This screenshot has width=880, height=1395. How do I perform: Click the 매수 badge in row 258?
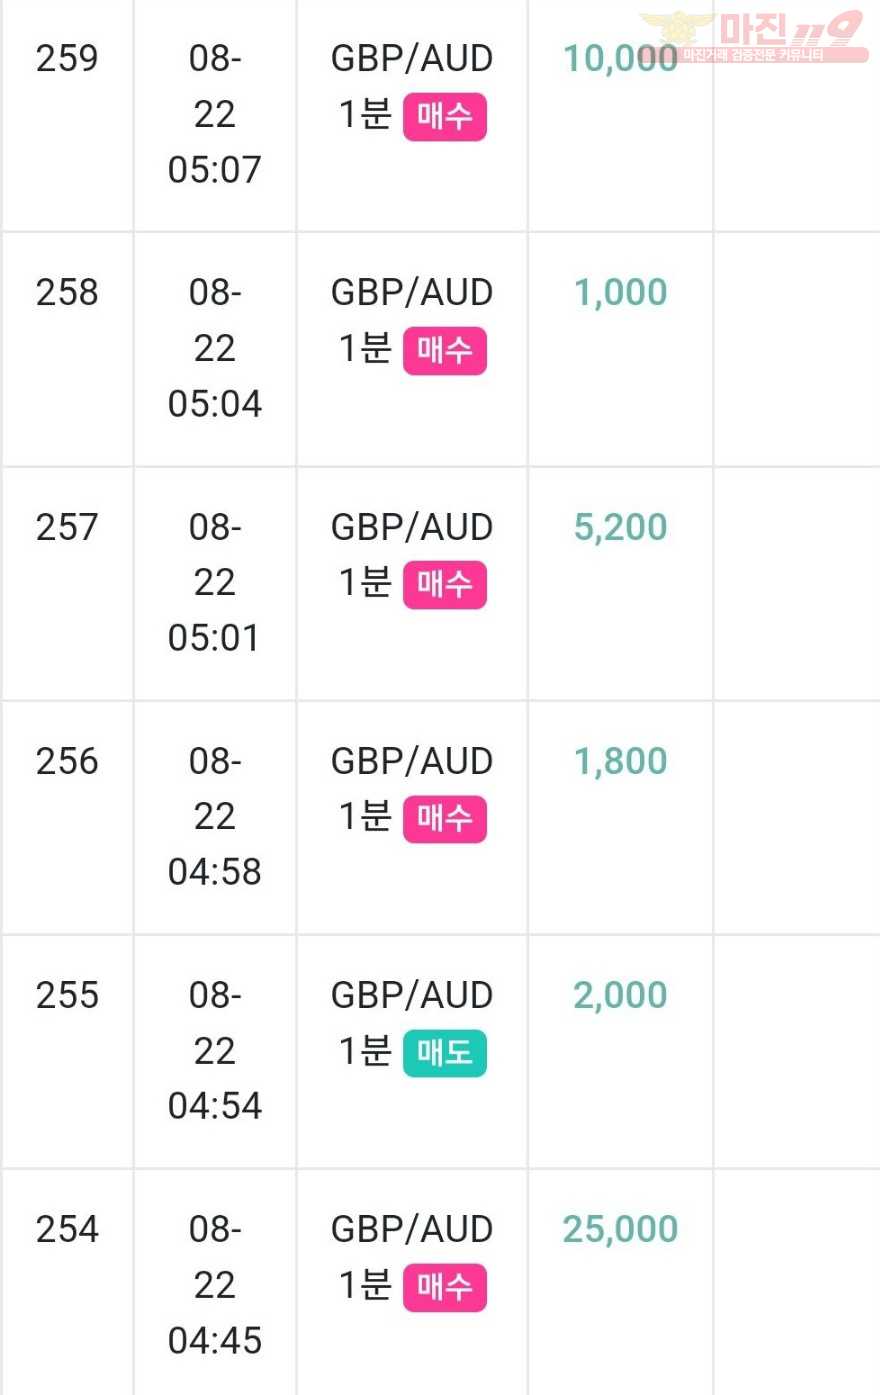click(x=445, y=350)
